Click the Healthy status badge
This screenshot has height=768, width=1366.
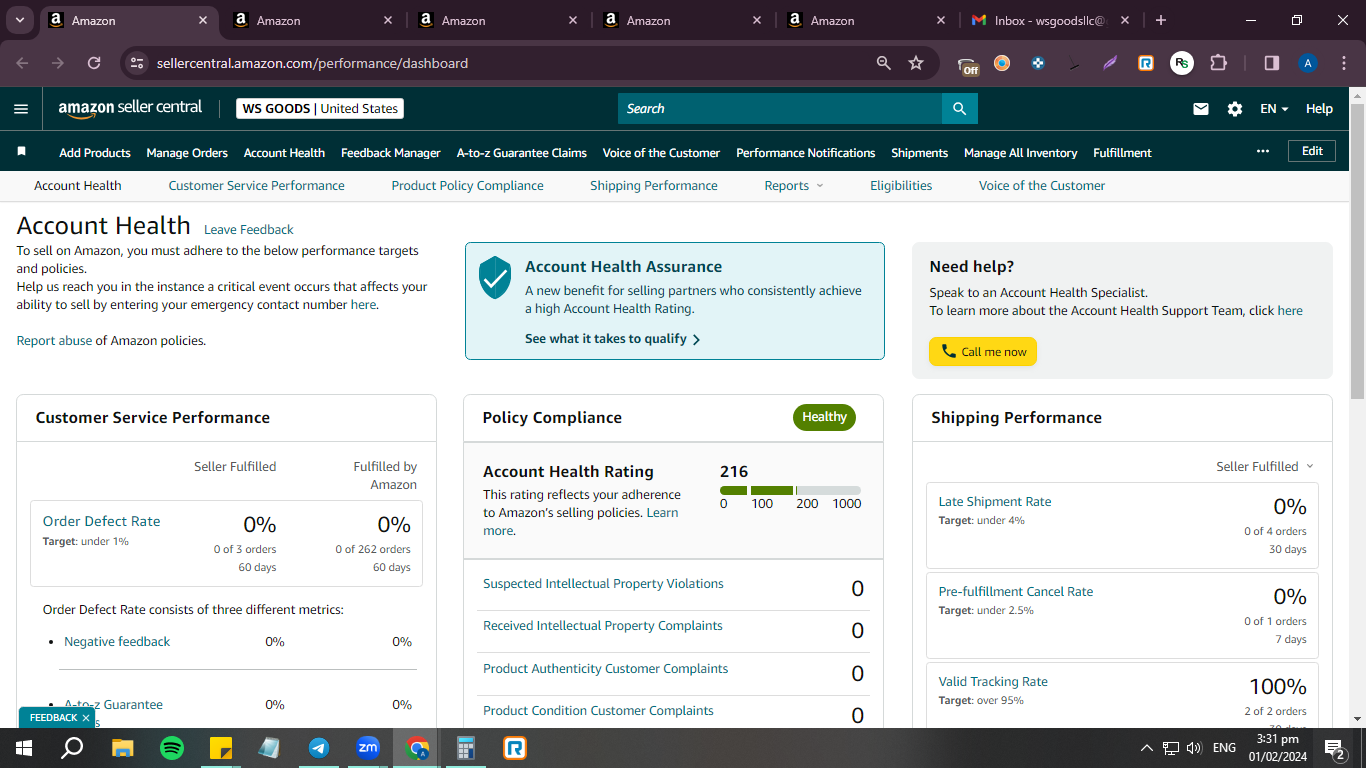click(824, 417)
